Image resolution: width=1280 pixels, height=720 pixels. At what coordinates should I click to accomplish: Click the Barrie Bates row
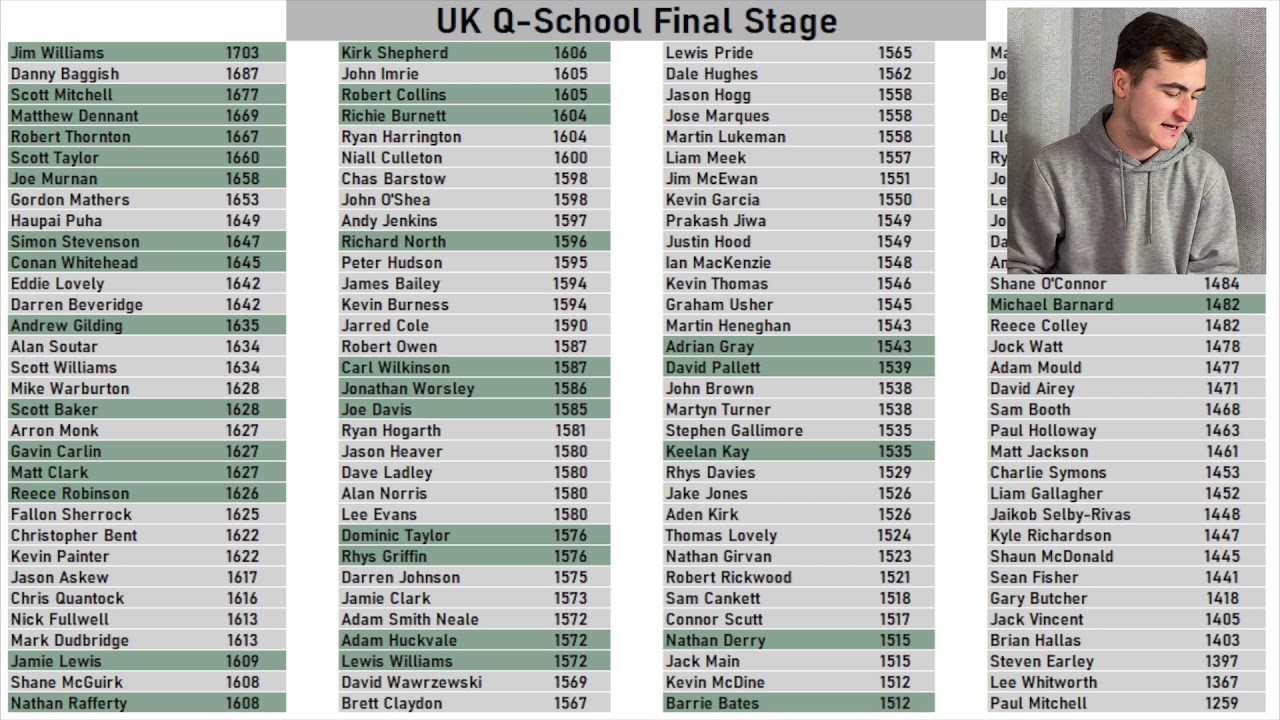[799, 703]
